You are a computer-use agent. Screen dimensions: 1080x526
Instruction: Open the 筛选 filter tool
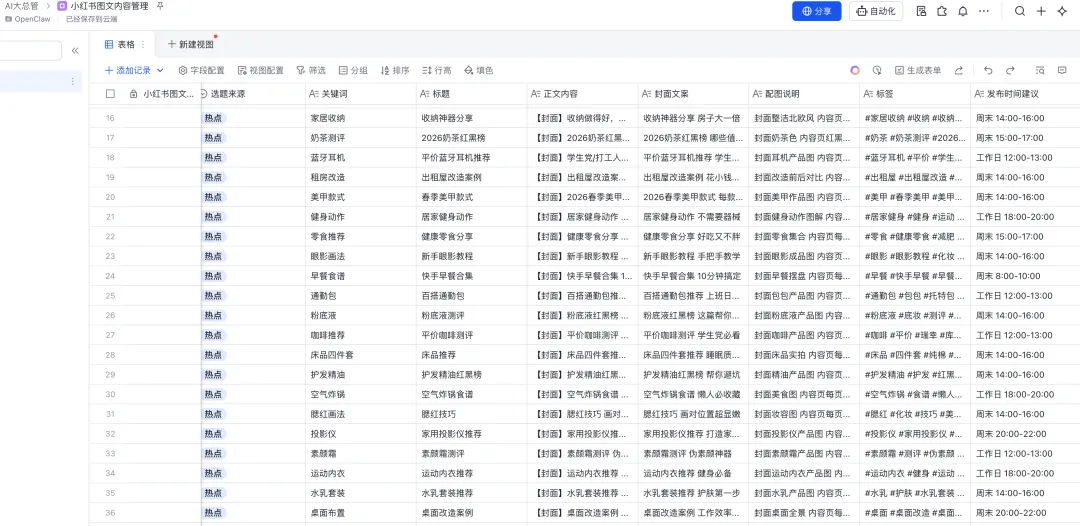[311, 70]
